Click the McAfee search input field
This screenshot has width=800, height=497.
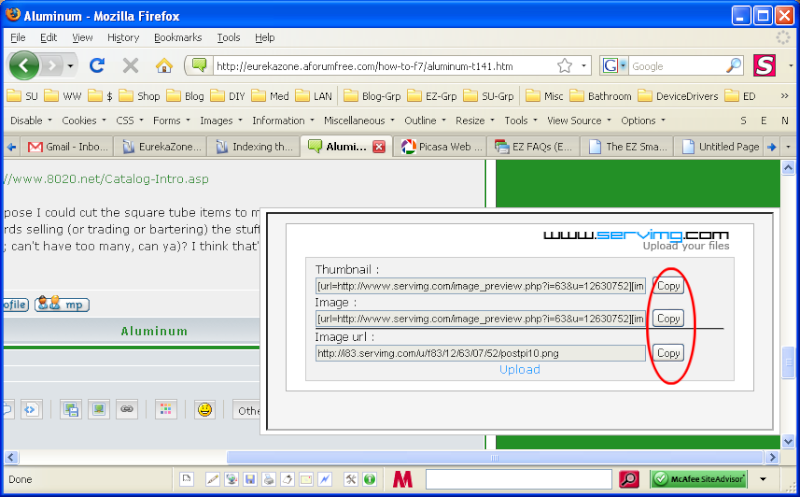pos(518,479)
